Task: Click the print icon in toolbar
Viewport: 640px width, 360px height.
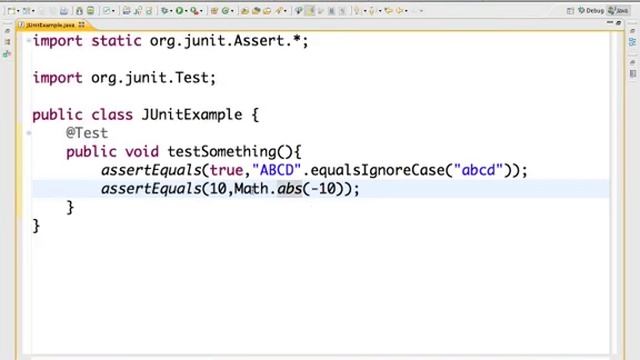Action: point(64,11)
